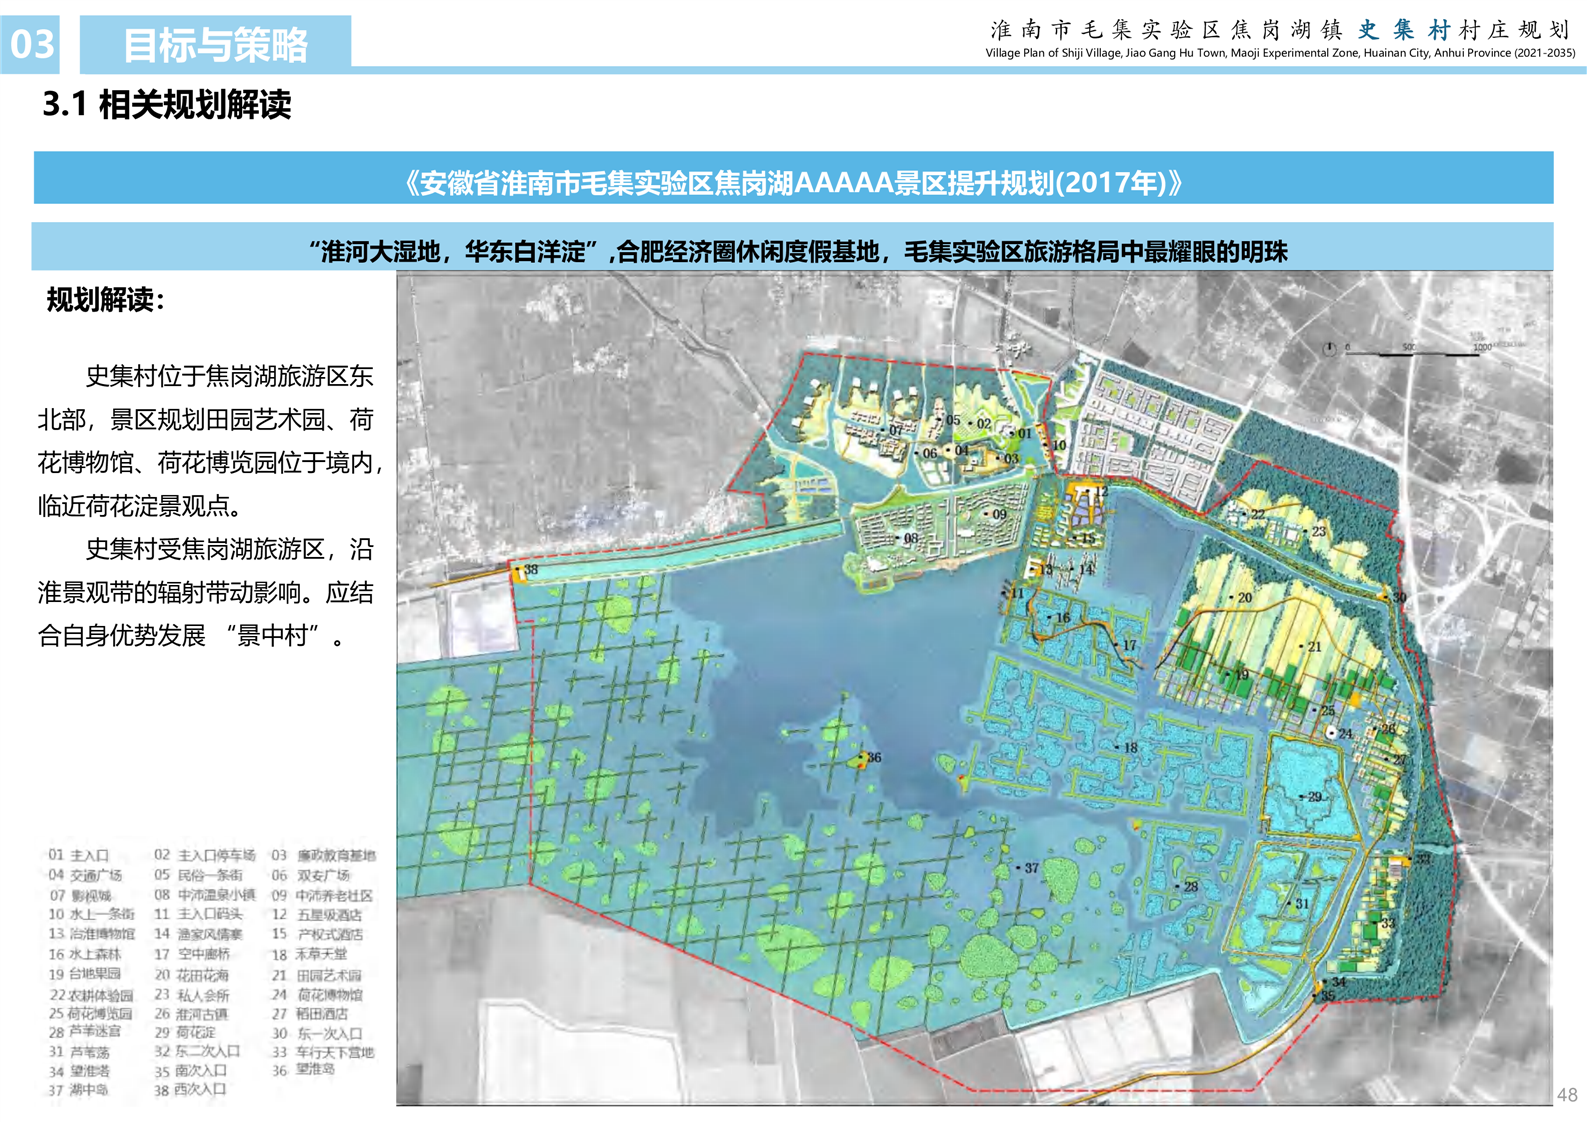Click page number 48 in the corner

pos(1566,1095)
